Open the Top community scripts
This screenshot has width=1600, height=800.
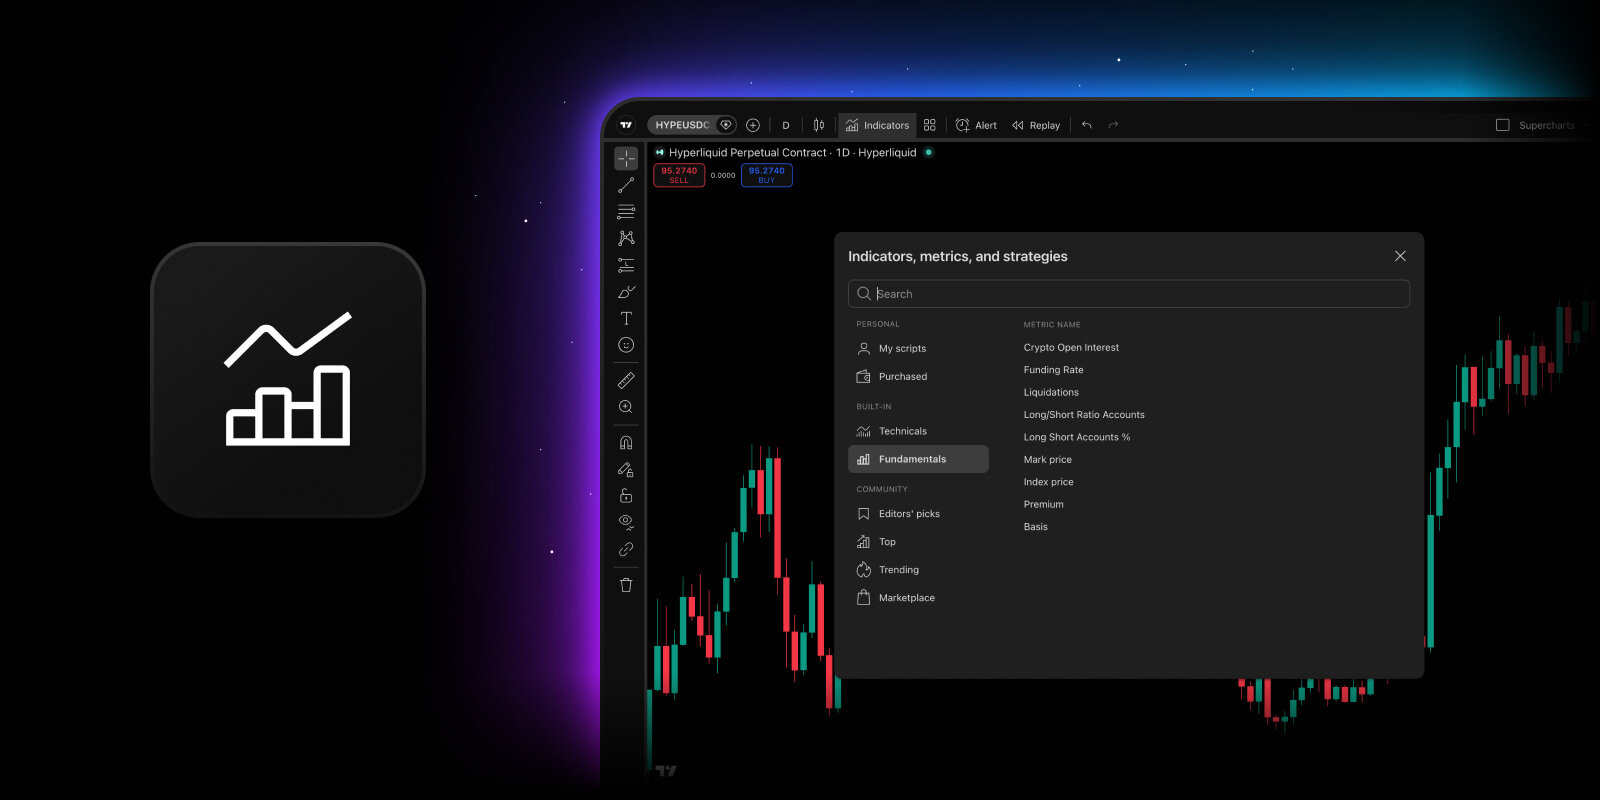point(918,542)
